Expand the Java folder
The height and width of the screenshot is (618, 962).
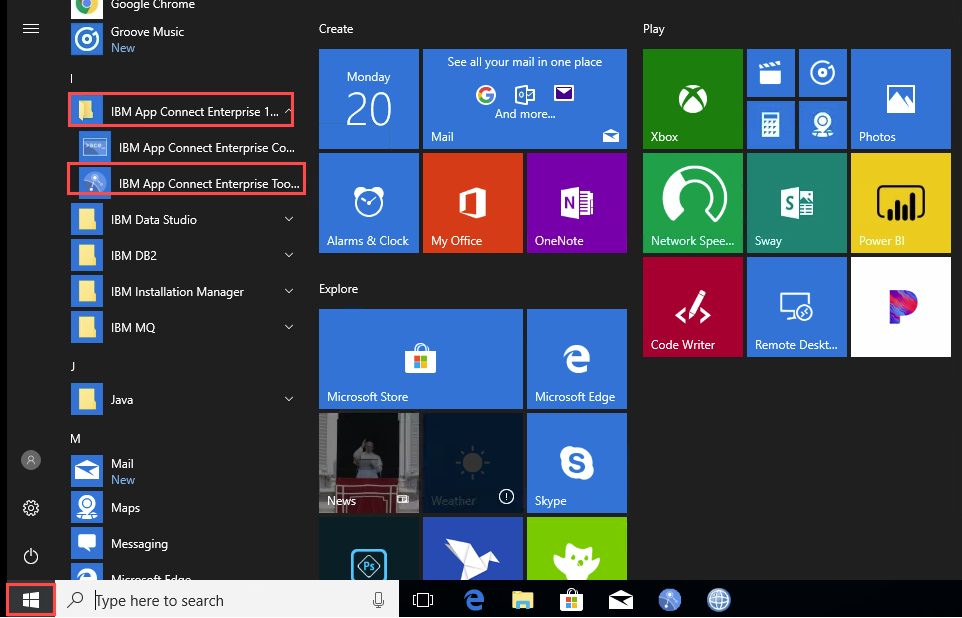click(x=184, y=400)
